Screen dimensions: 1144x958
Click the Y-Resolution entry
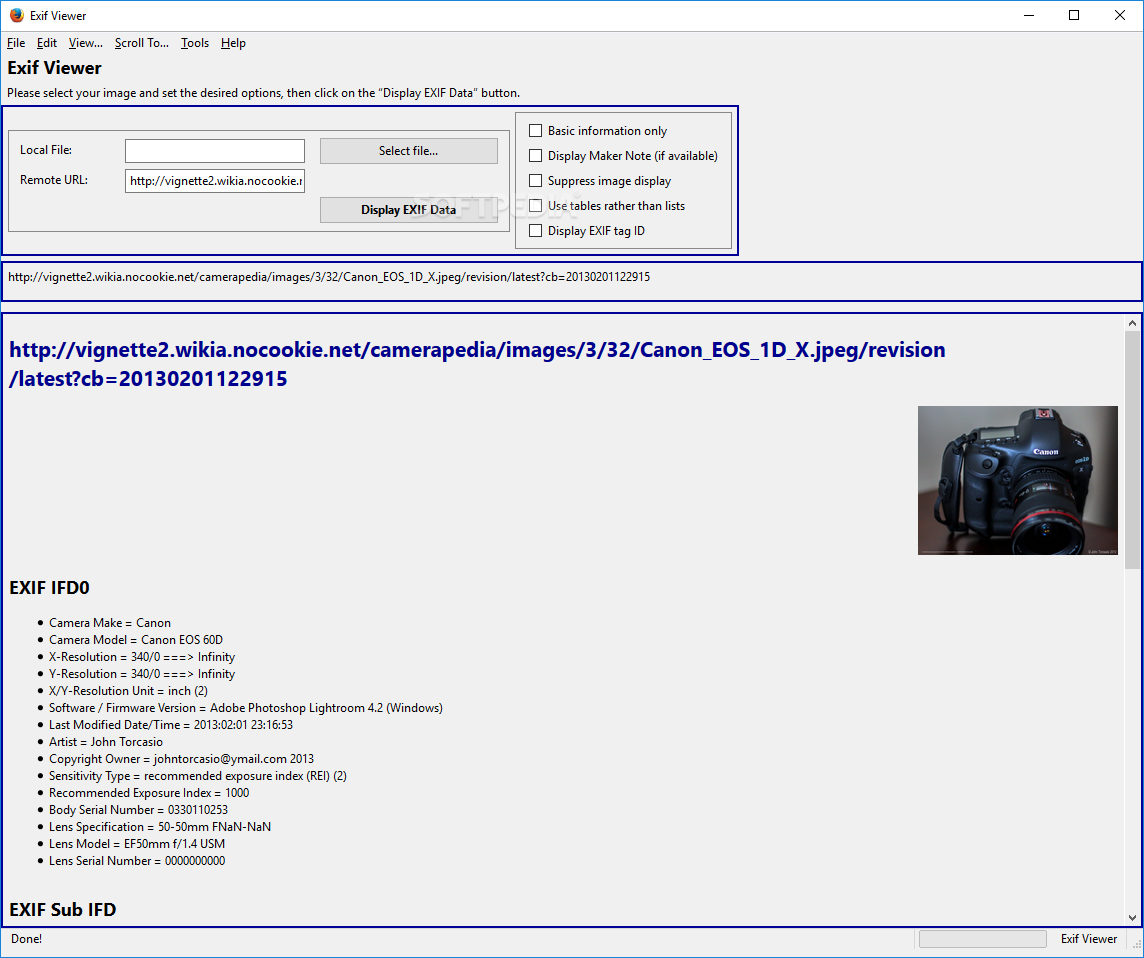coord(142,673)
